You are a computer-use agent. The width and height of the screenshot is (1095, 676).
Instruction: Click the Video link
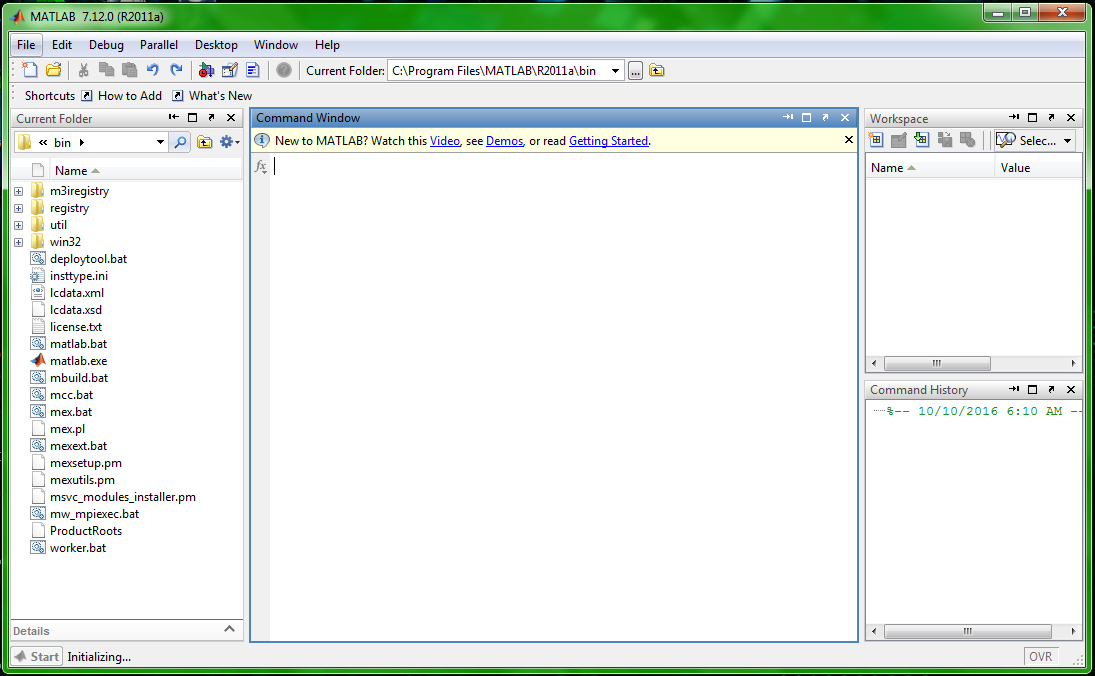[x=445, y=140]
